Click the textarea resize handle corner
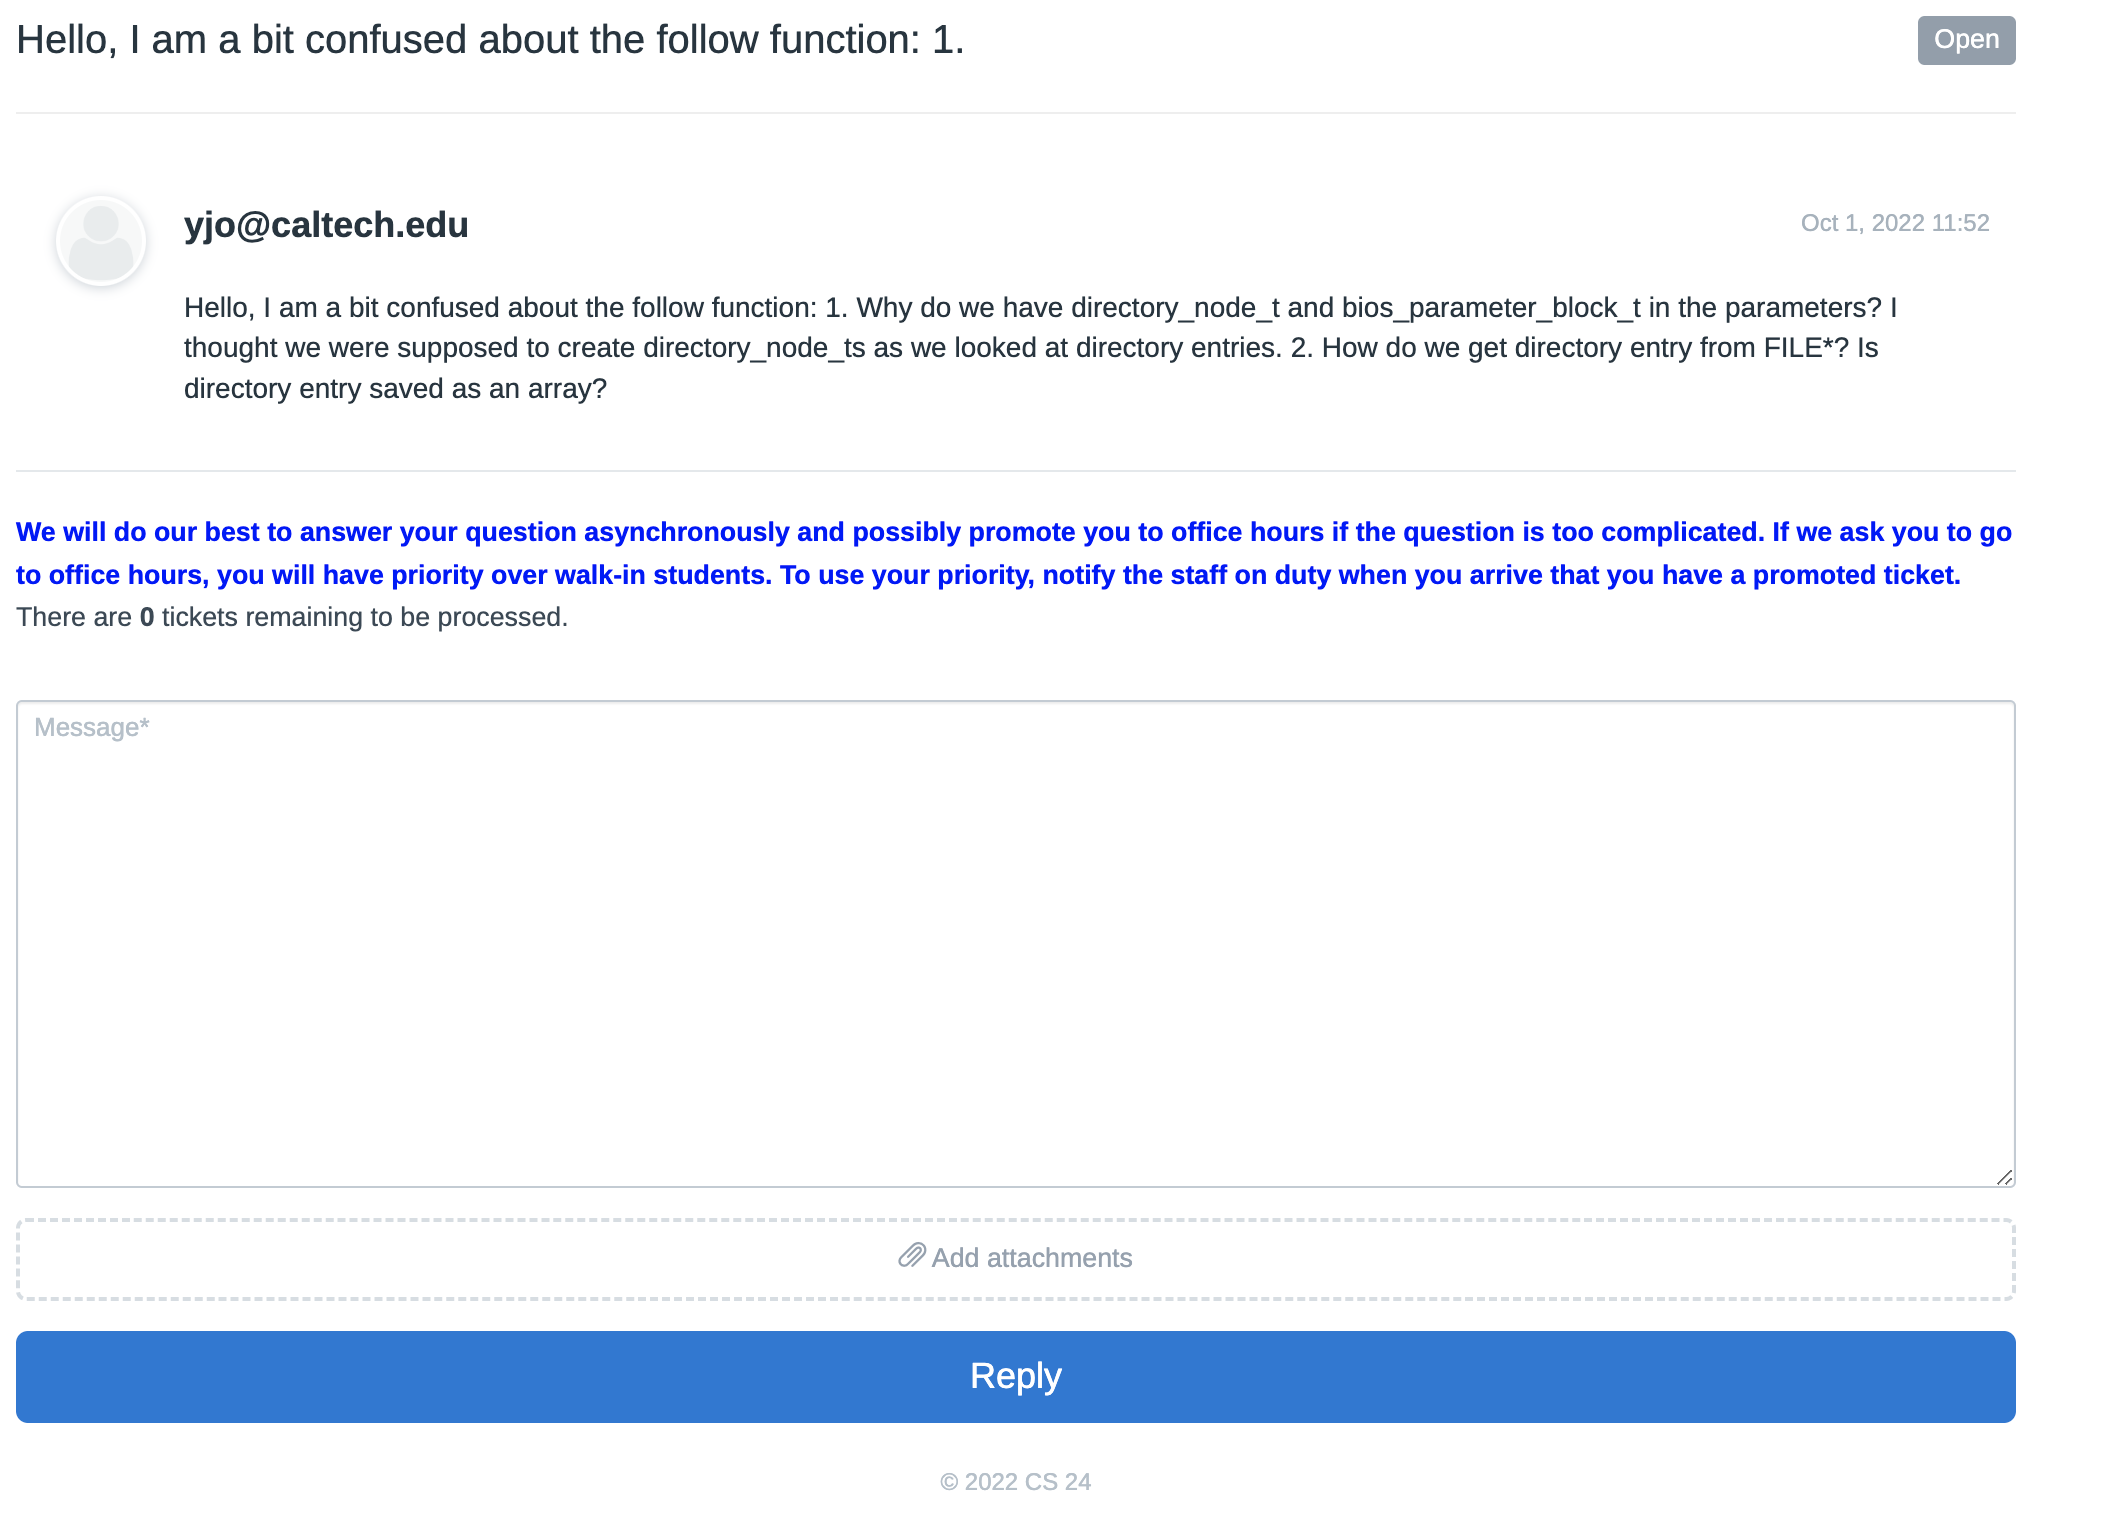The image size is (2102, 1520). click(x=2004, y=1177)
